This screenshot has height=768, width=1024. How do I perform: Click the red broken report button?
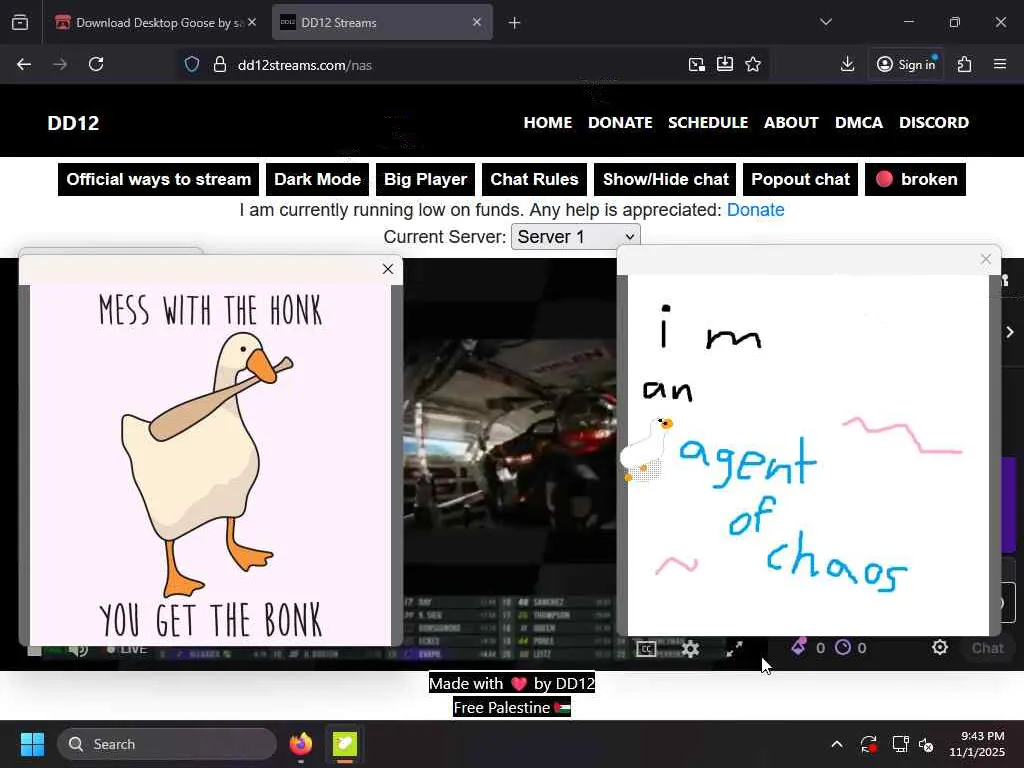click(x=915, y=179)
